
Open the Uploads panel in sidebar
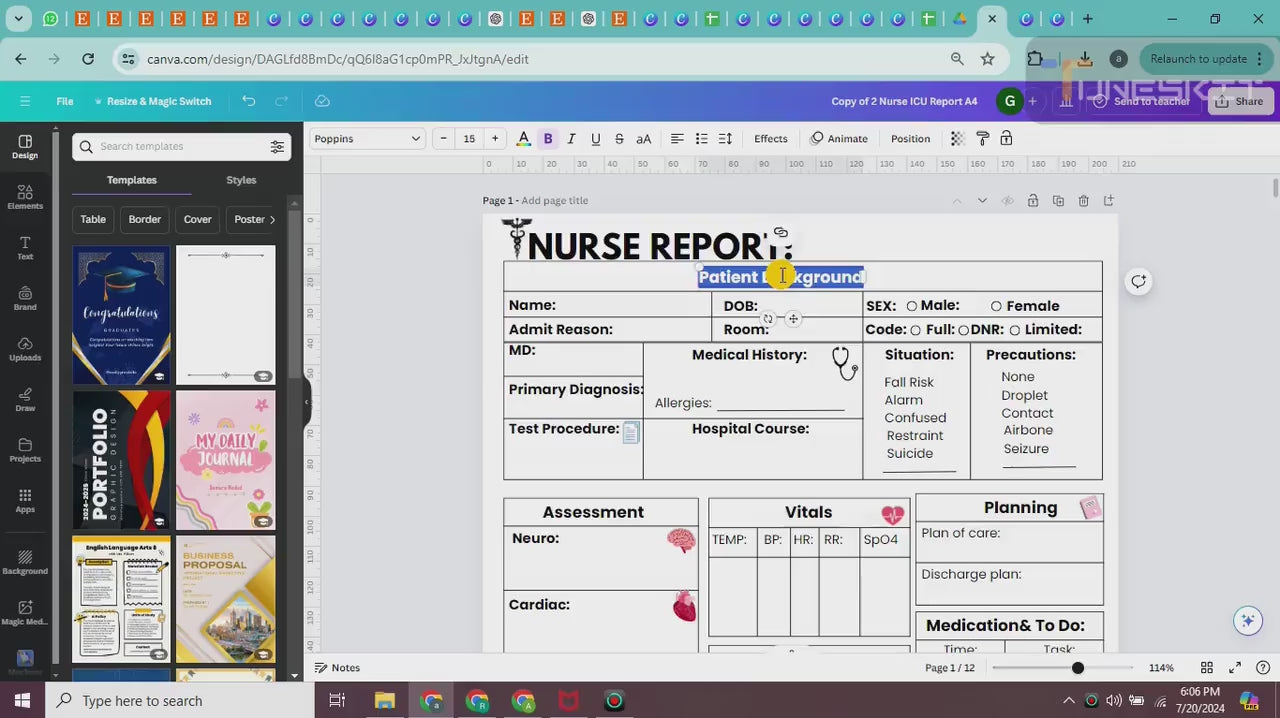[25, 349]
